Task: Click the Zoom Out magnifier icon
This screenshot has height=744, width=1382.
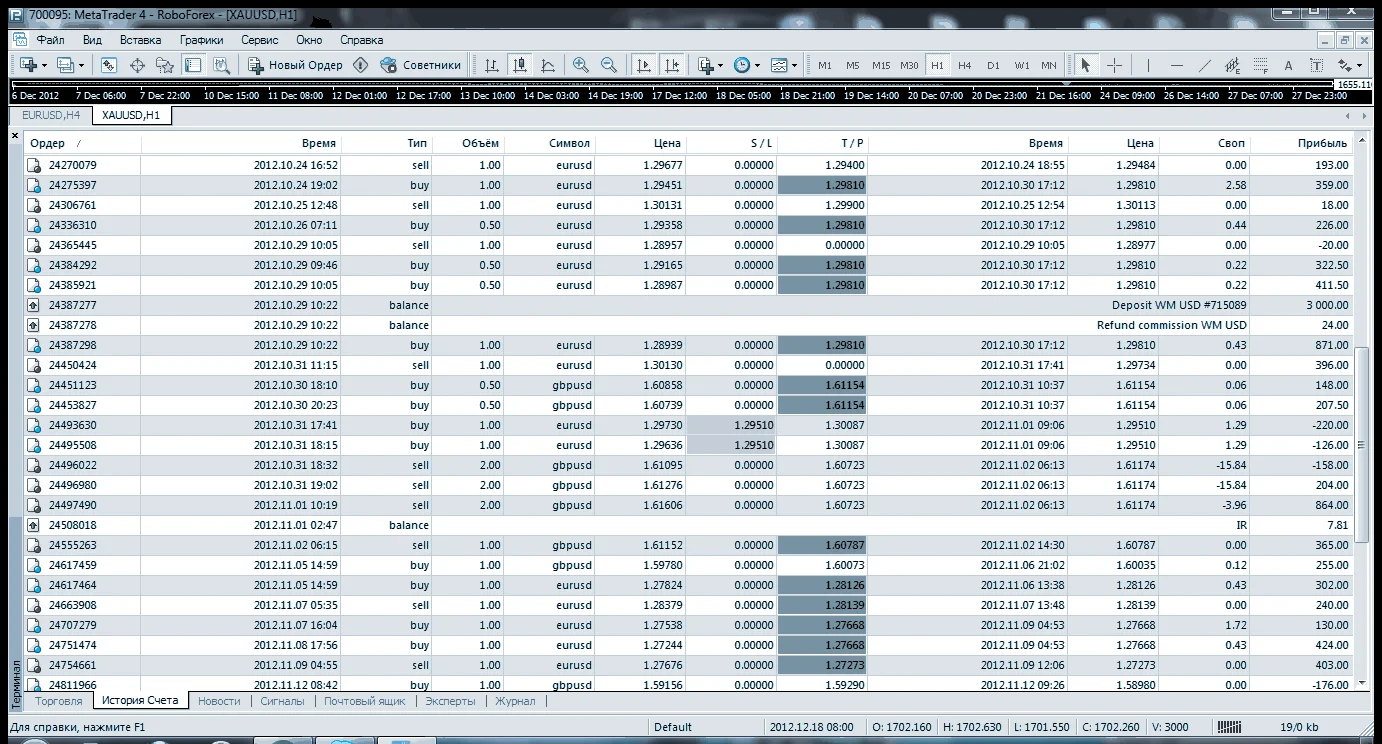Action: pos(609,65)
